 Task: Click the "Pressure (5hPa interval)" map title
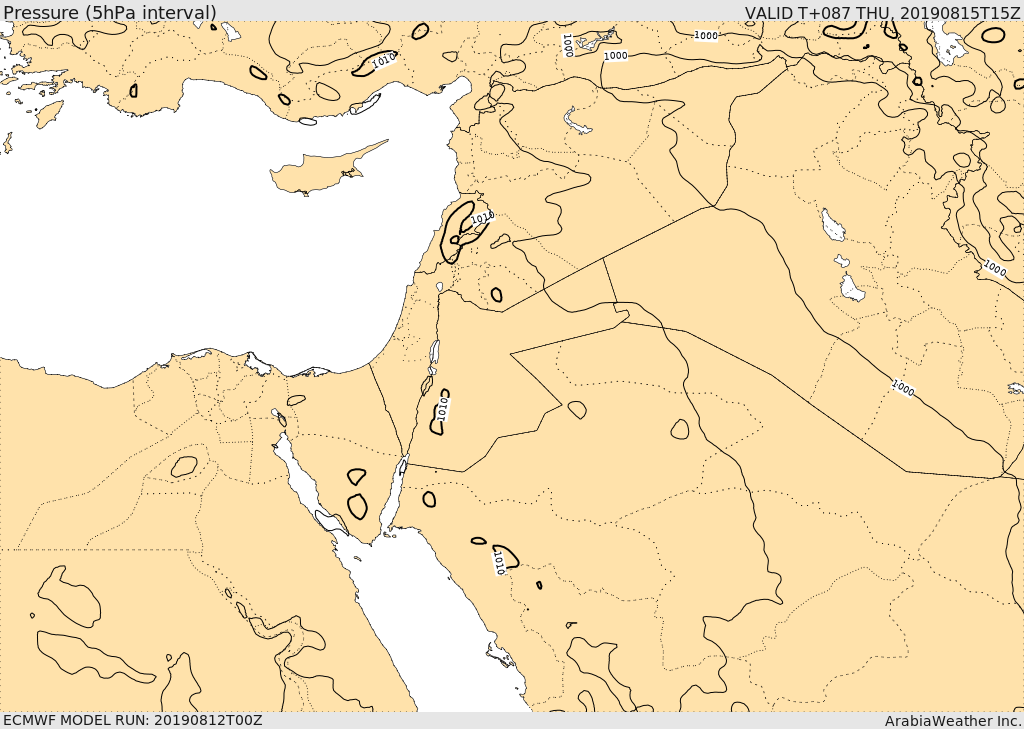(110, 12)
